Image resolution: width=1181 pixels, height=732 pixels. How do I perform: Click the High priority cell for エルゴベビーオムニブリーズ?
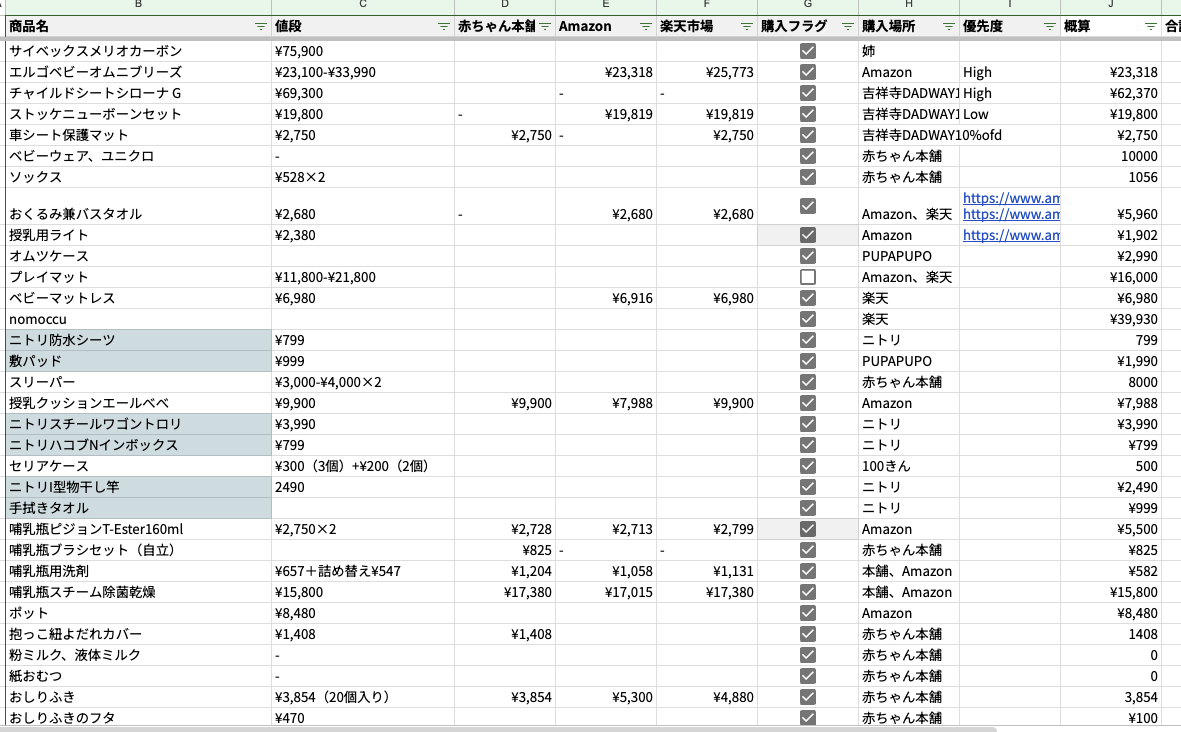point(1010,72)
